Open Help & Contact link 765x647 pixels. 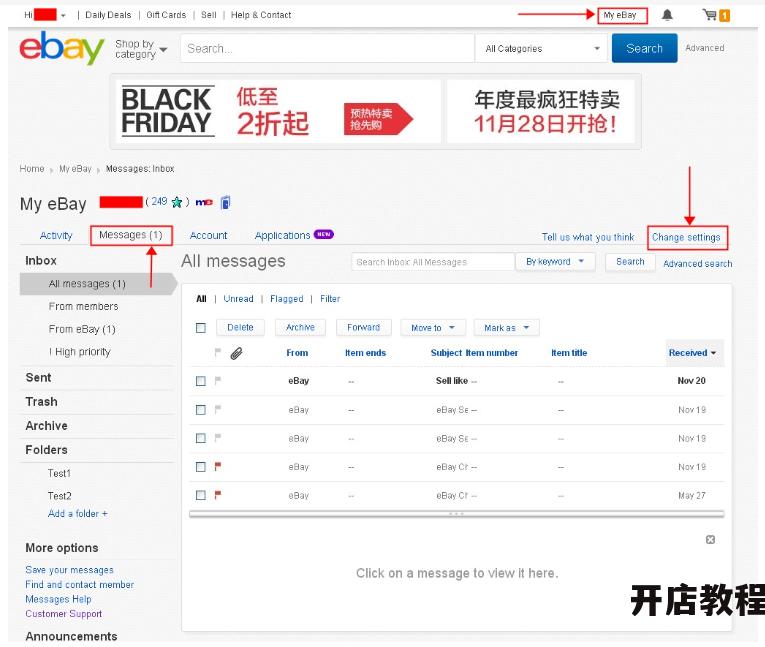coord(261,15)
